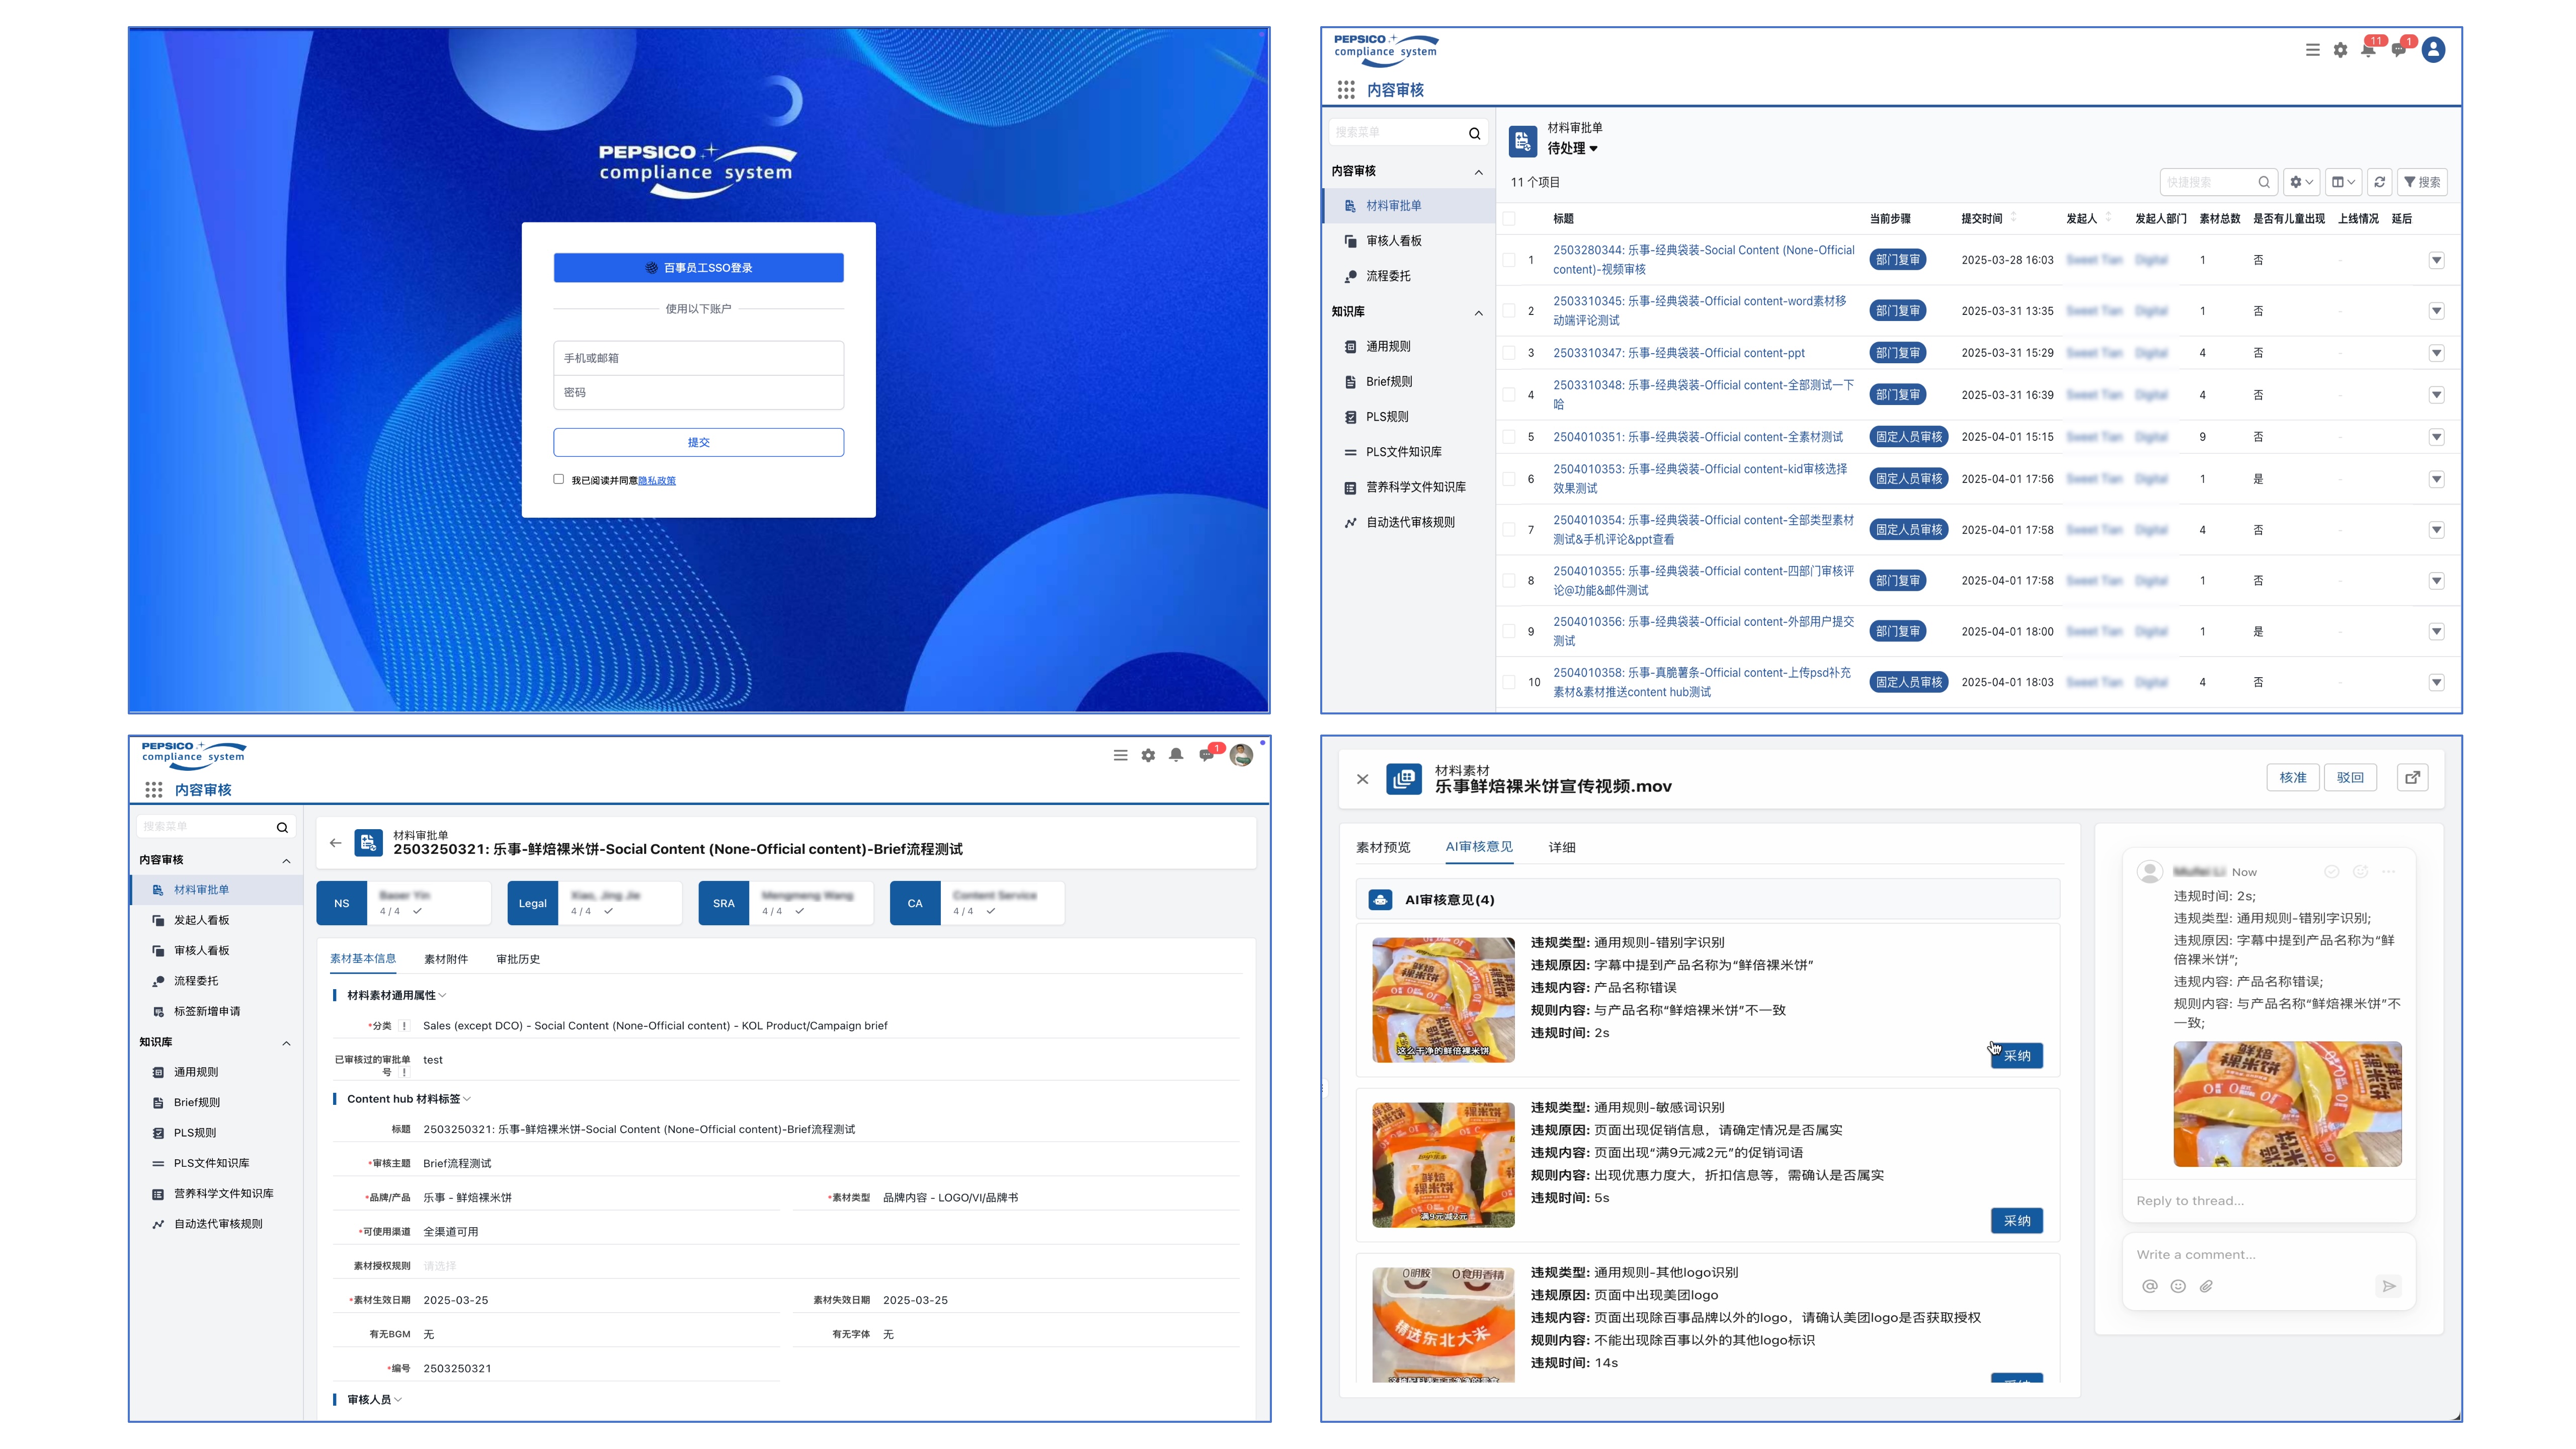
Task: Click the 材料审批单 document icon beside 待处理
Action: [x=1522, y=141]
